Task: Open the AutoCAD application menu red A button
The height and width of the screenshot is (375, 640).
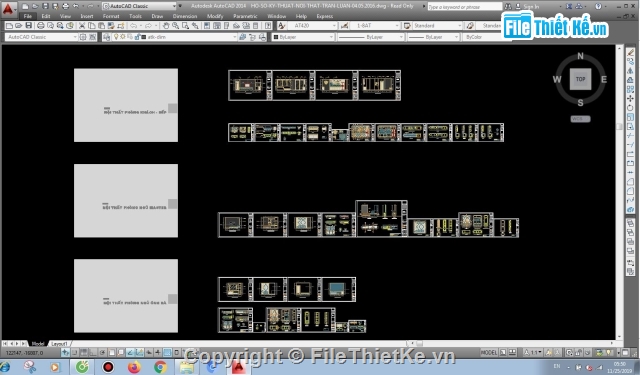Action: click(8, 8)
